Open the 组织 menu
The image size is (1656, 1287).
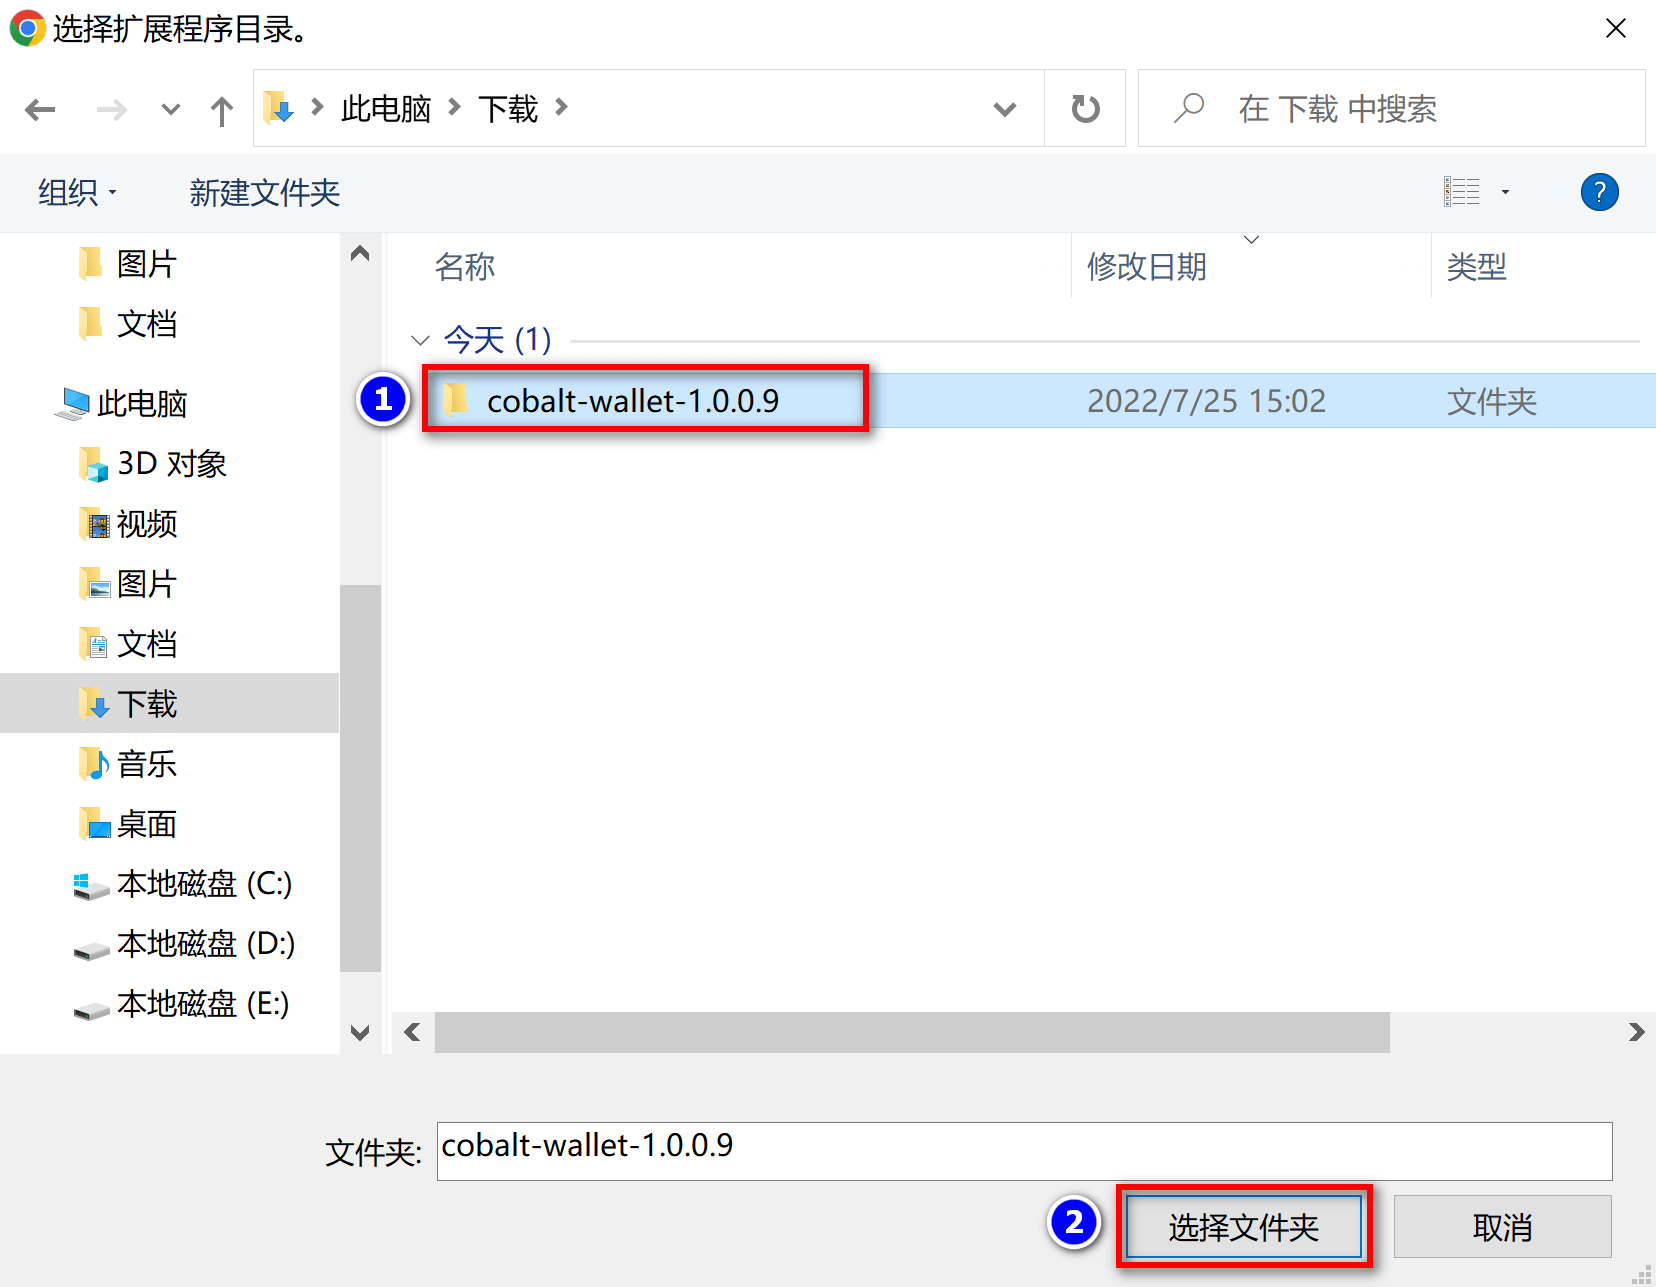[77, 192]
